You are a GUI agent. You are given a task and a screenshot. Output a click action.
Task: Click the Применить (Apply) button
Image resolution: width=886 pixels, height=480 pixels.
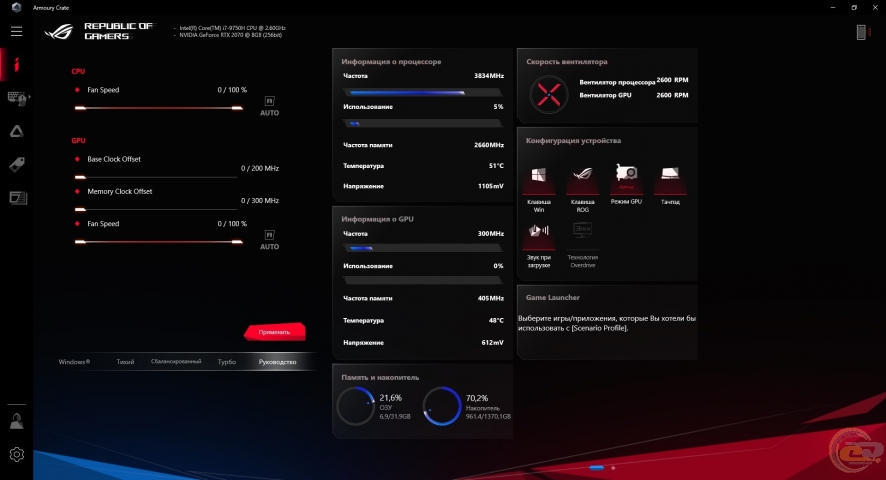point(275,332)
